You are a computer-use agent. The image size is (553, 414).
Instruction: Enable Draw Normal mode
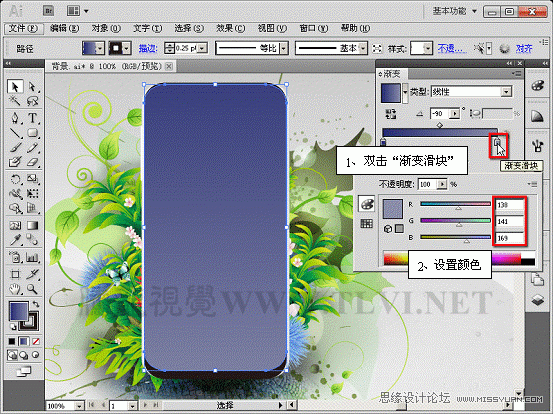pos(12,355)
